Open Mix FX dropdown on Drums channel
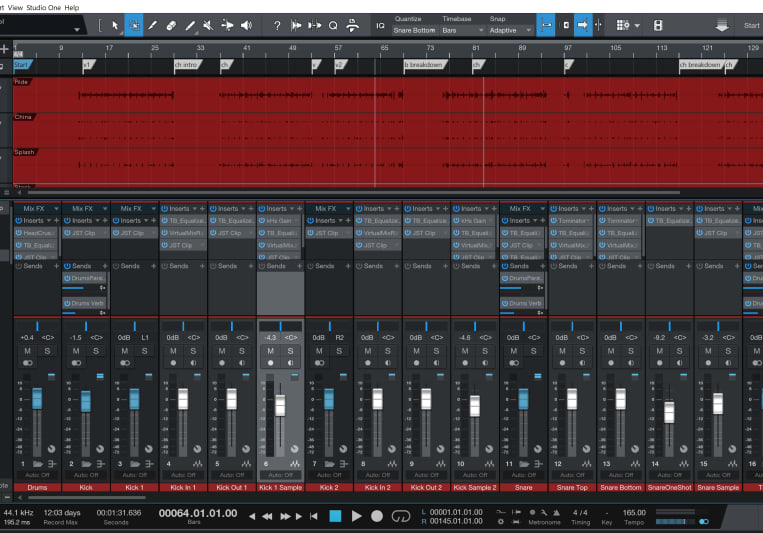Image resolution: width=763 pixels, height=533 pixels. (56, 209)
